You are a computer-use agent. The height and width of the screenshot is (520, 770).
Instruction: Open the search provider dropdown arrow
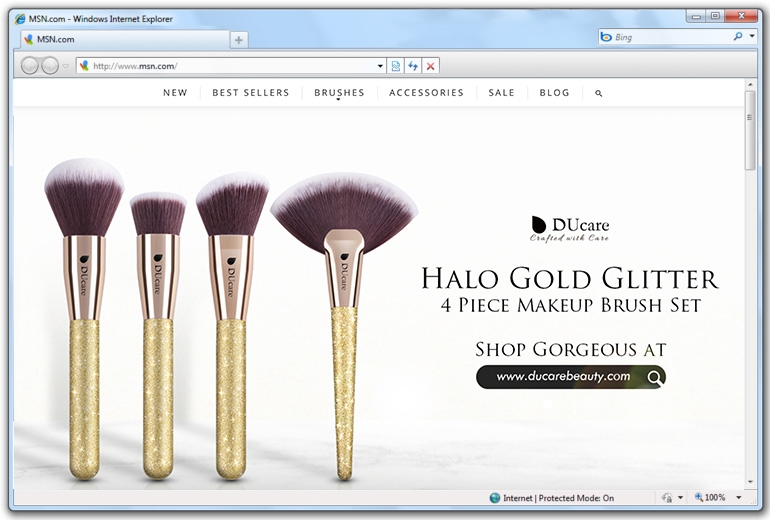[752, 36]
